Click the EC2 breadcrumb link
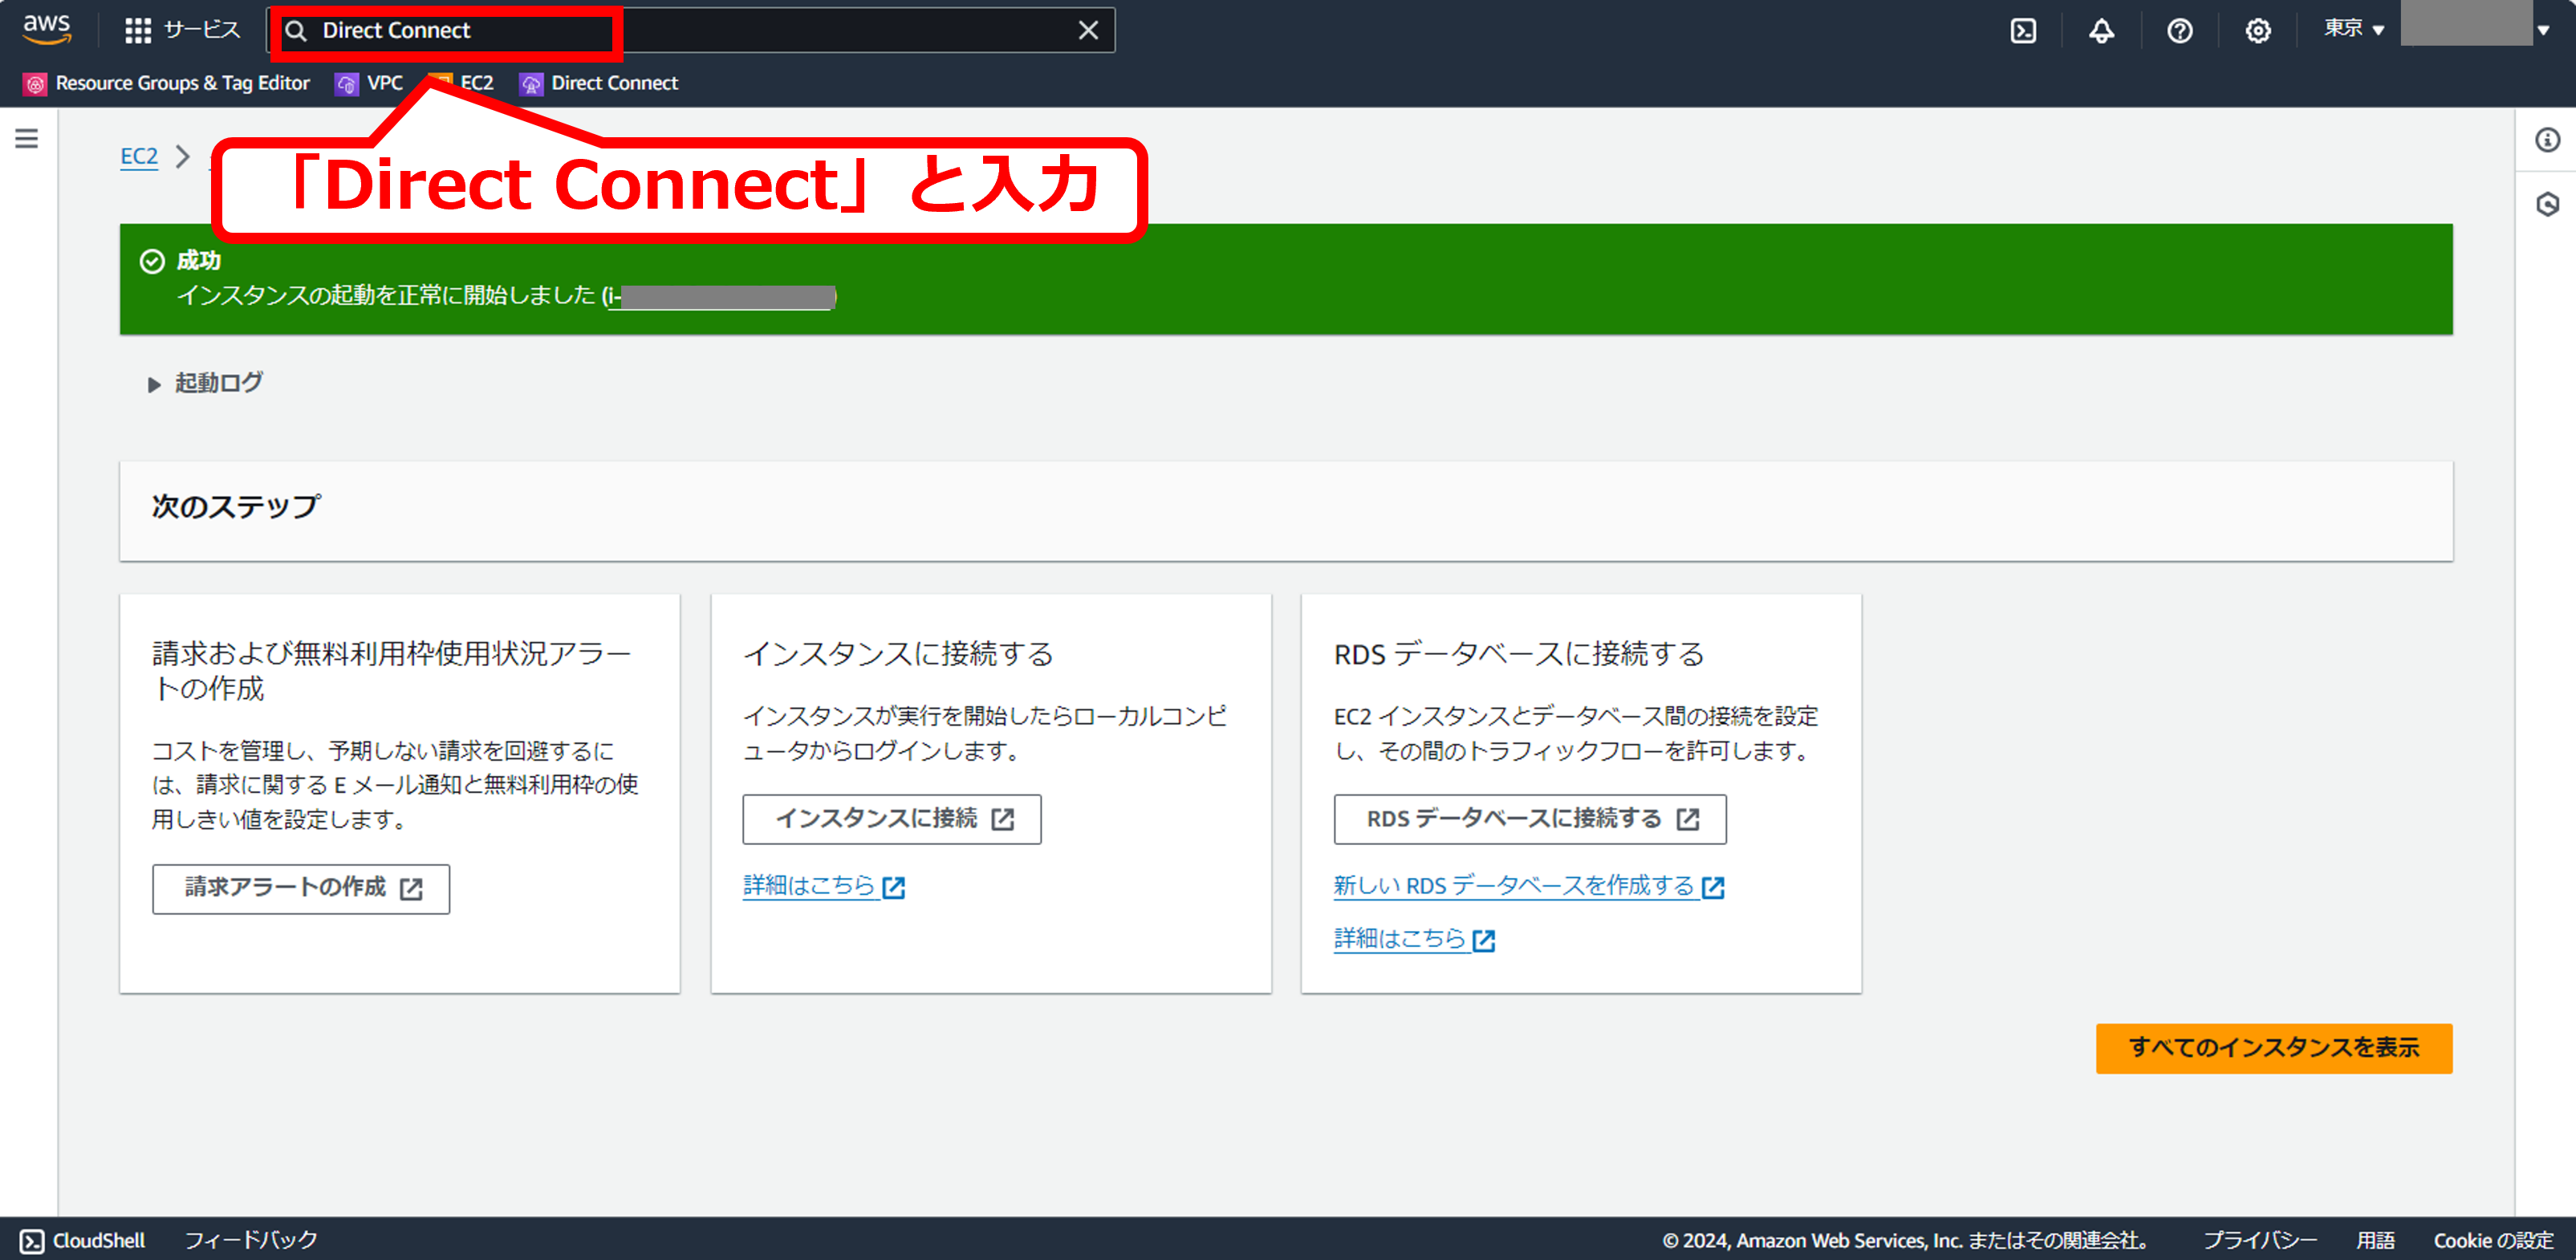Image resolution: width=2576 pixels, height=1260 pixels. (139, 157)
